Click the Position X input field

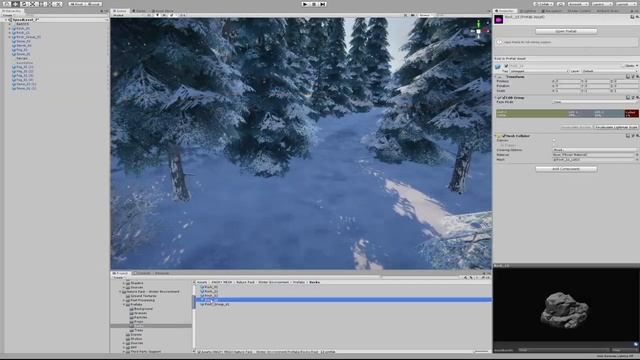point(569,81)
